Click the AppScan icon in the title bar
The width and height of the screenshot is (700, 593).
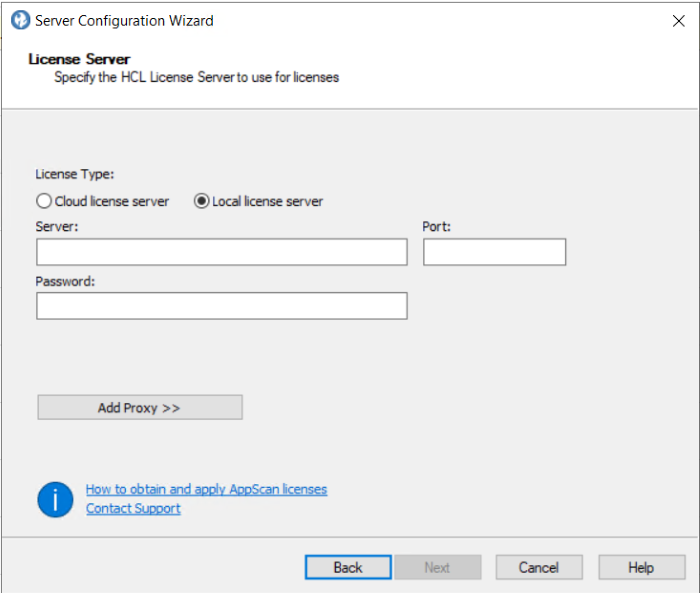[21, 21]
